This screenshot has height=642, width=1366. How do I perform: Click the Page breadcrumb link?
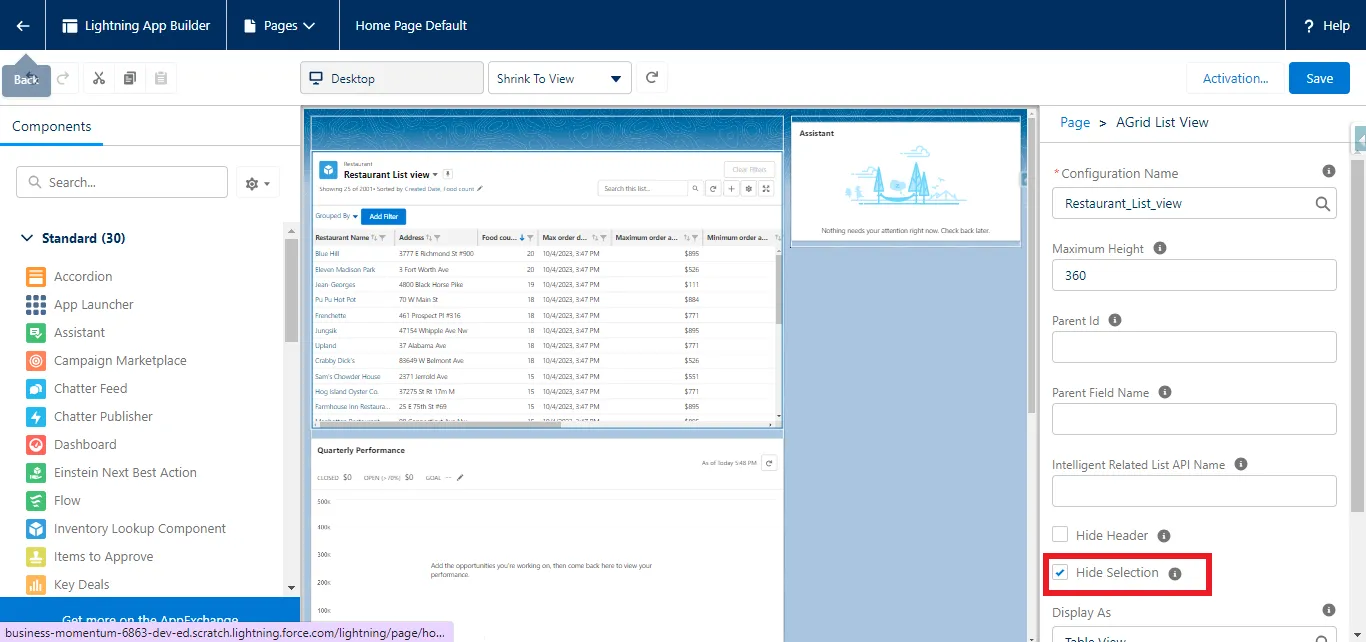coord(1075,122)
